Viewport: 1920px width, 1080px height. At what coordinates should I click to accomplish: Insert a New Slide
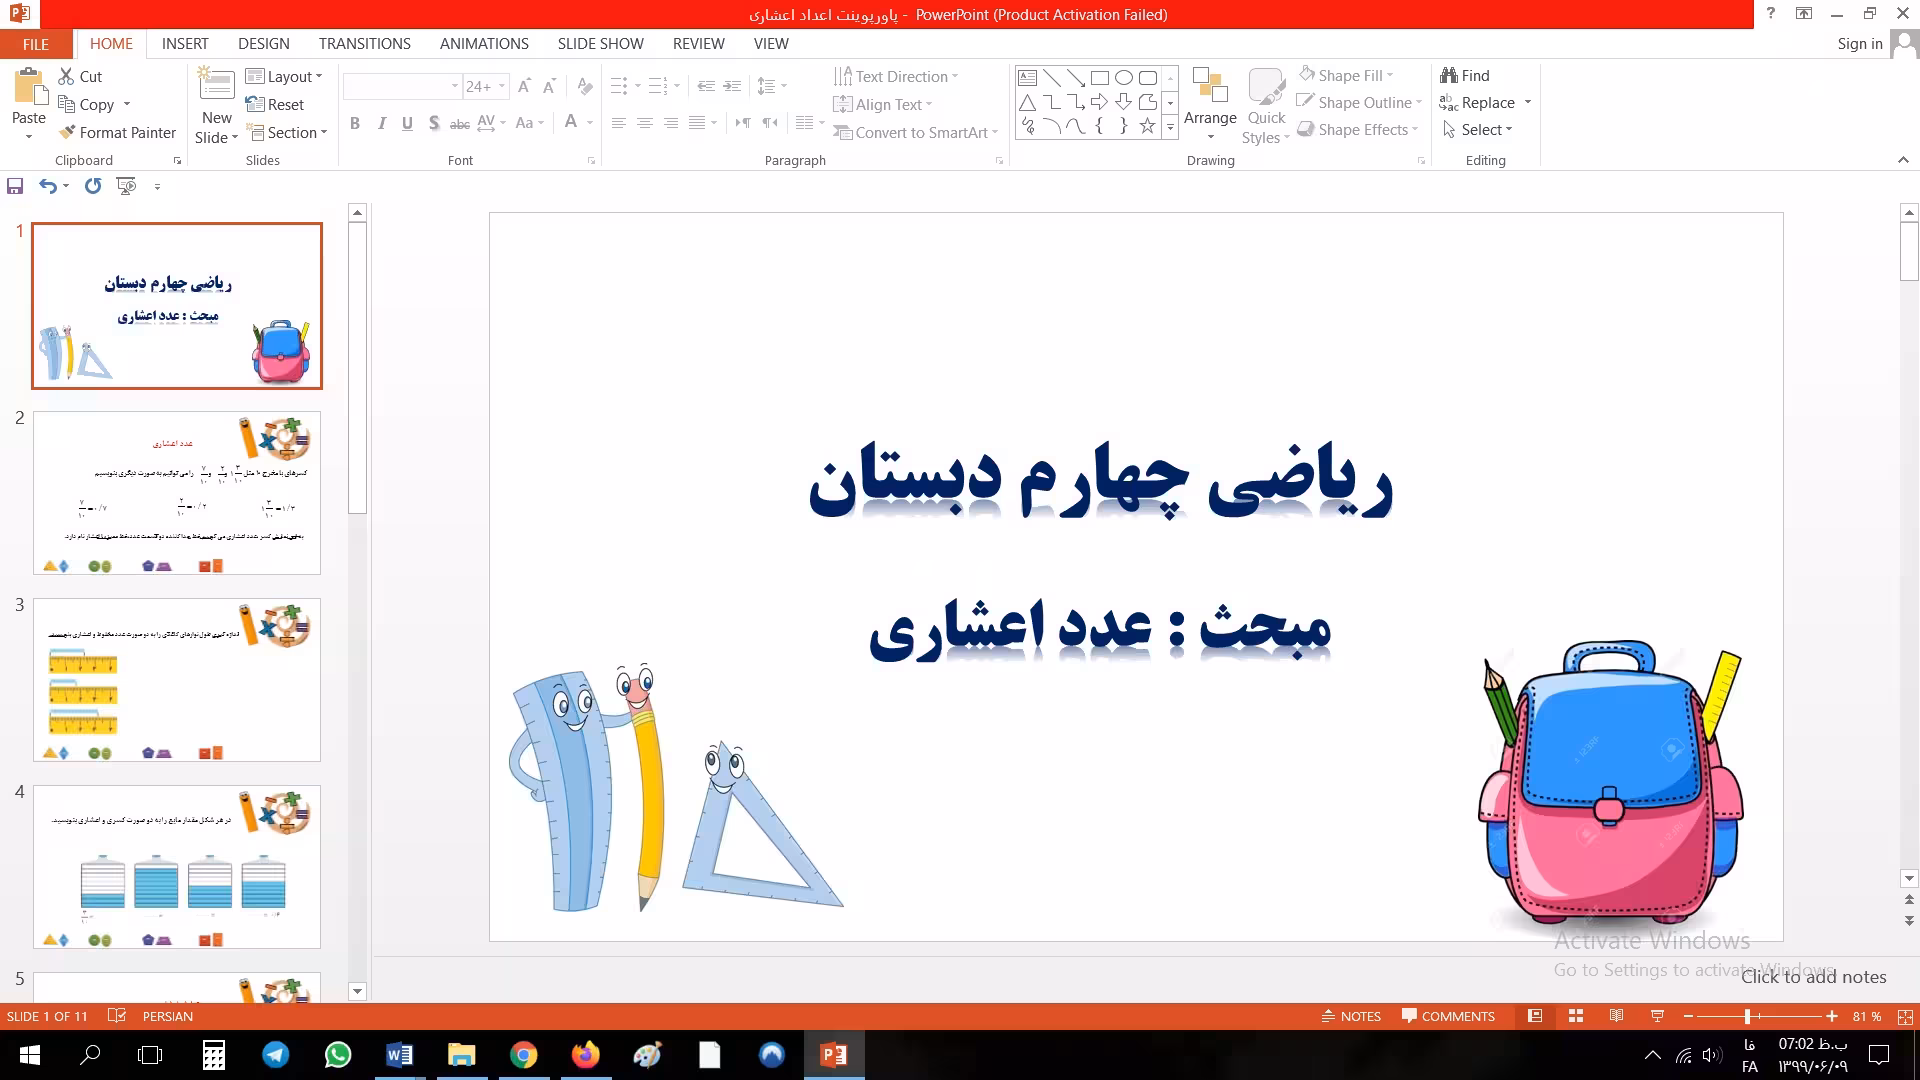click(217, 106)
